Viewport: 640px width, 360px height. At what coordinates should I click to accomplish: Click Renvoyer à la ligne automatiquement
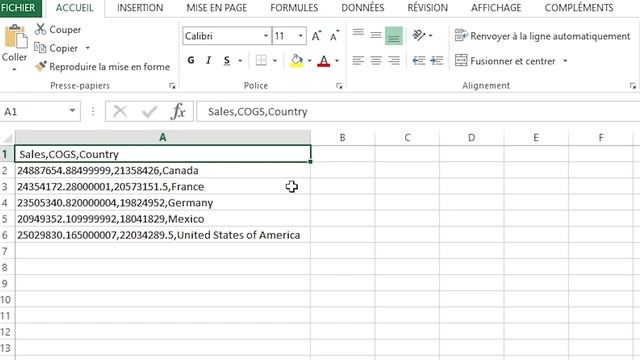tap(542, 36)
